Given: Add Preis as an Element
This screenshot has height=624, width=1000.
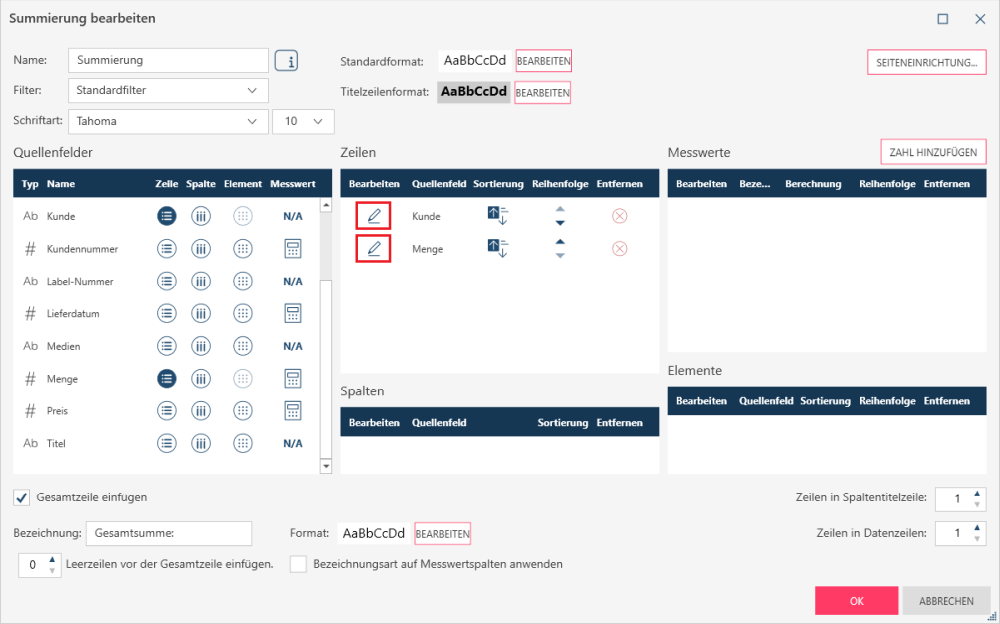Looking at the screenshot, I should click(242, 411).
